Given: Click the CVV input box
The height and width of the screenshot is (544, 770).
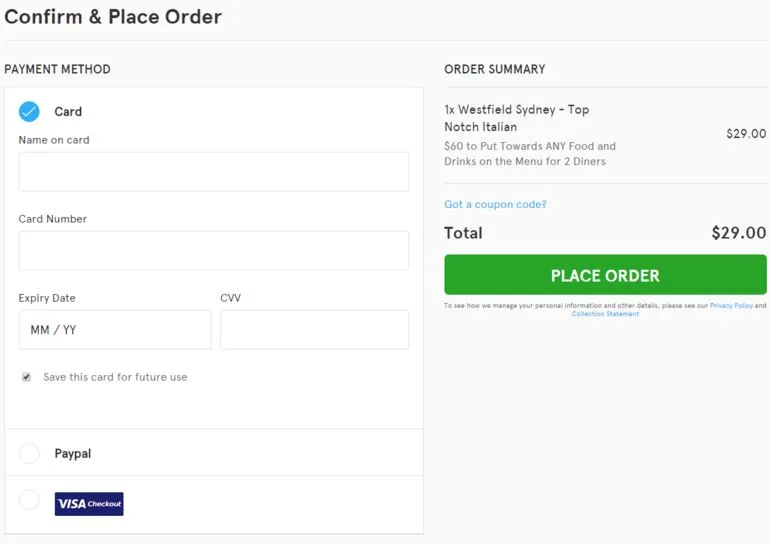Looking at the screenshot, I should 314,329.
